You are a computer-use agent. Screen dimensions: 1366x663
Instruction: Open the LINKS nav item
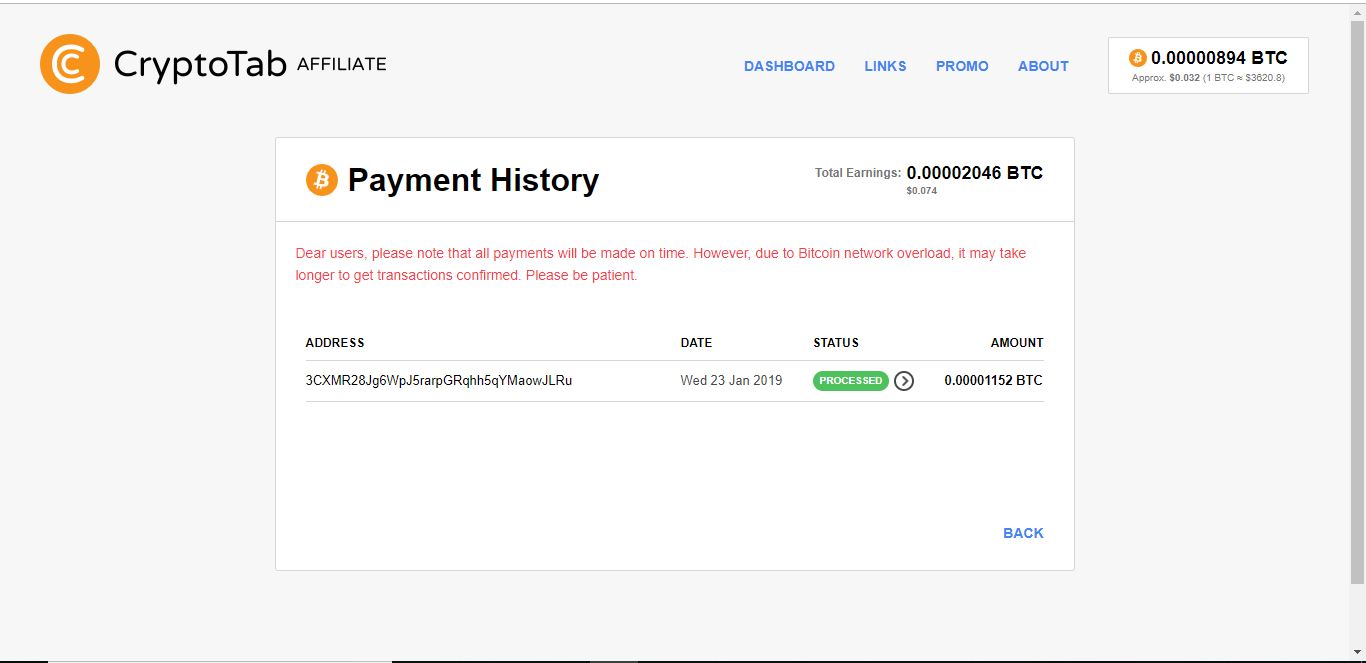click(x=885, y=66)
